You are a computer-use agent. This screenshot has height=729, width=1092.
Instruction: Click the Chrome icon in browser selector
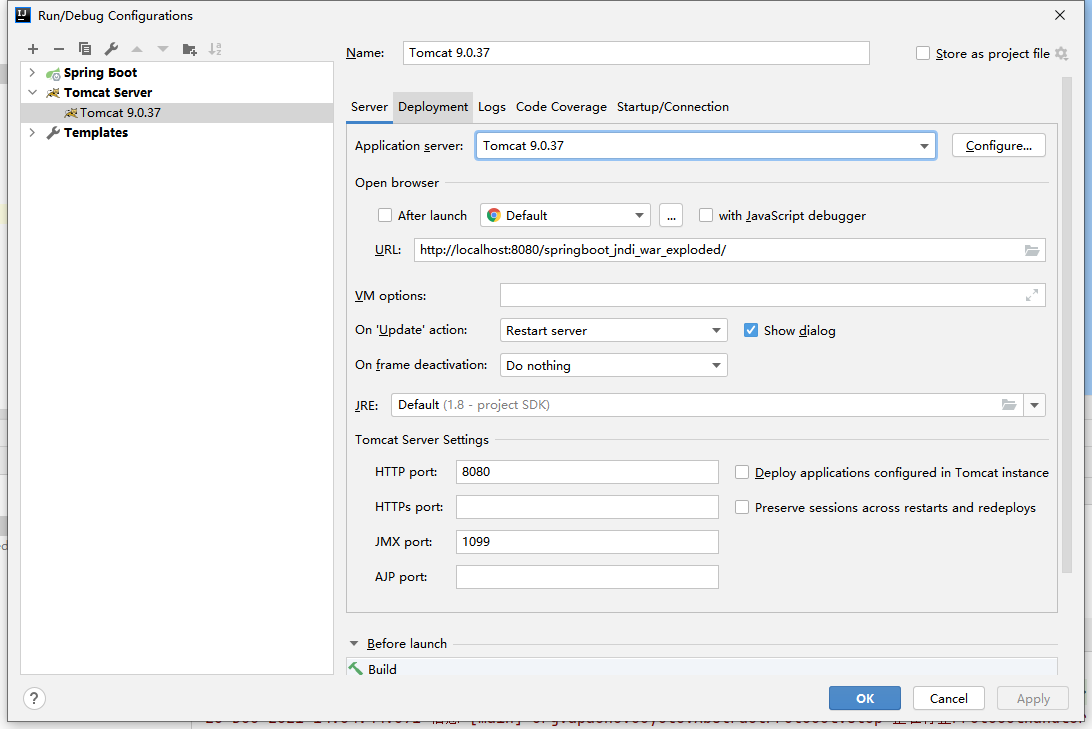coord(494,215)
